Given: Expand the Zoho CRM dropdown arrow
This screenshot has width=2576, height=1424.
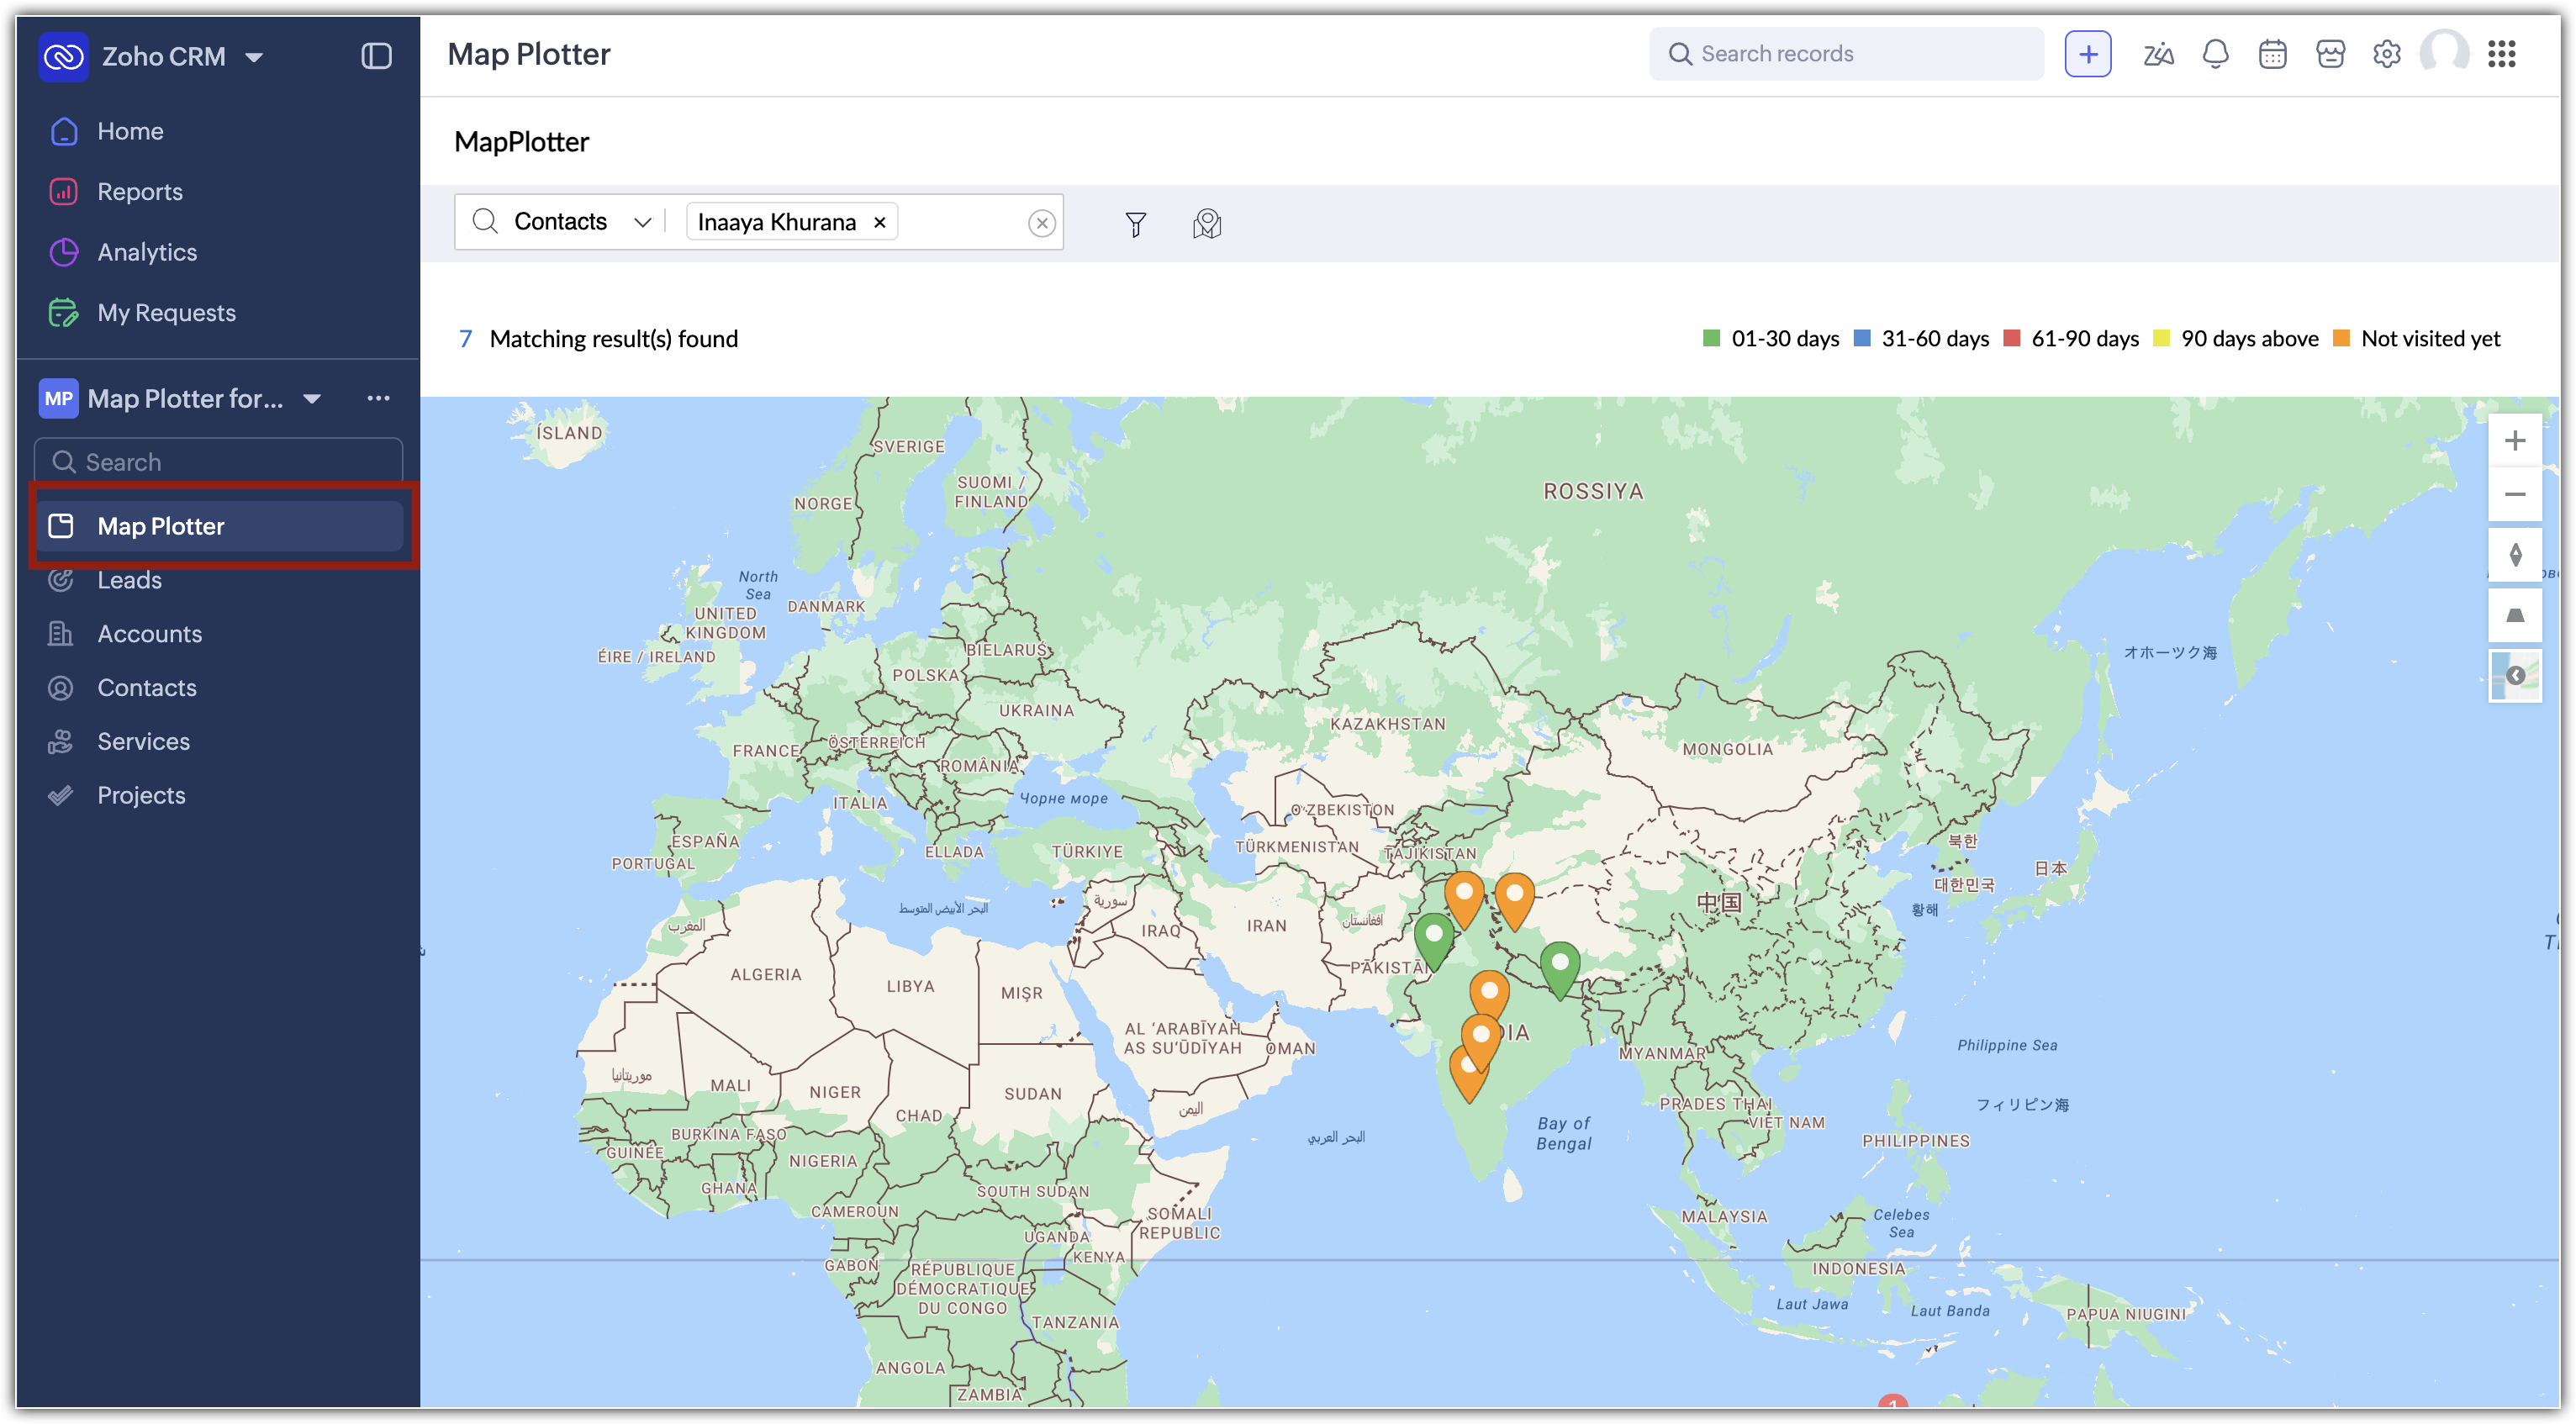Looking at the screenshot, I should tap(254, 57).
